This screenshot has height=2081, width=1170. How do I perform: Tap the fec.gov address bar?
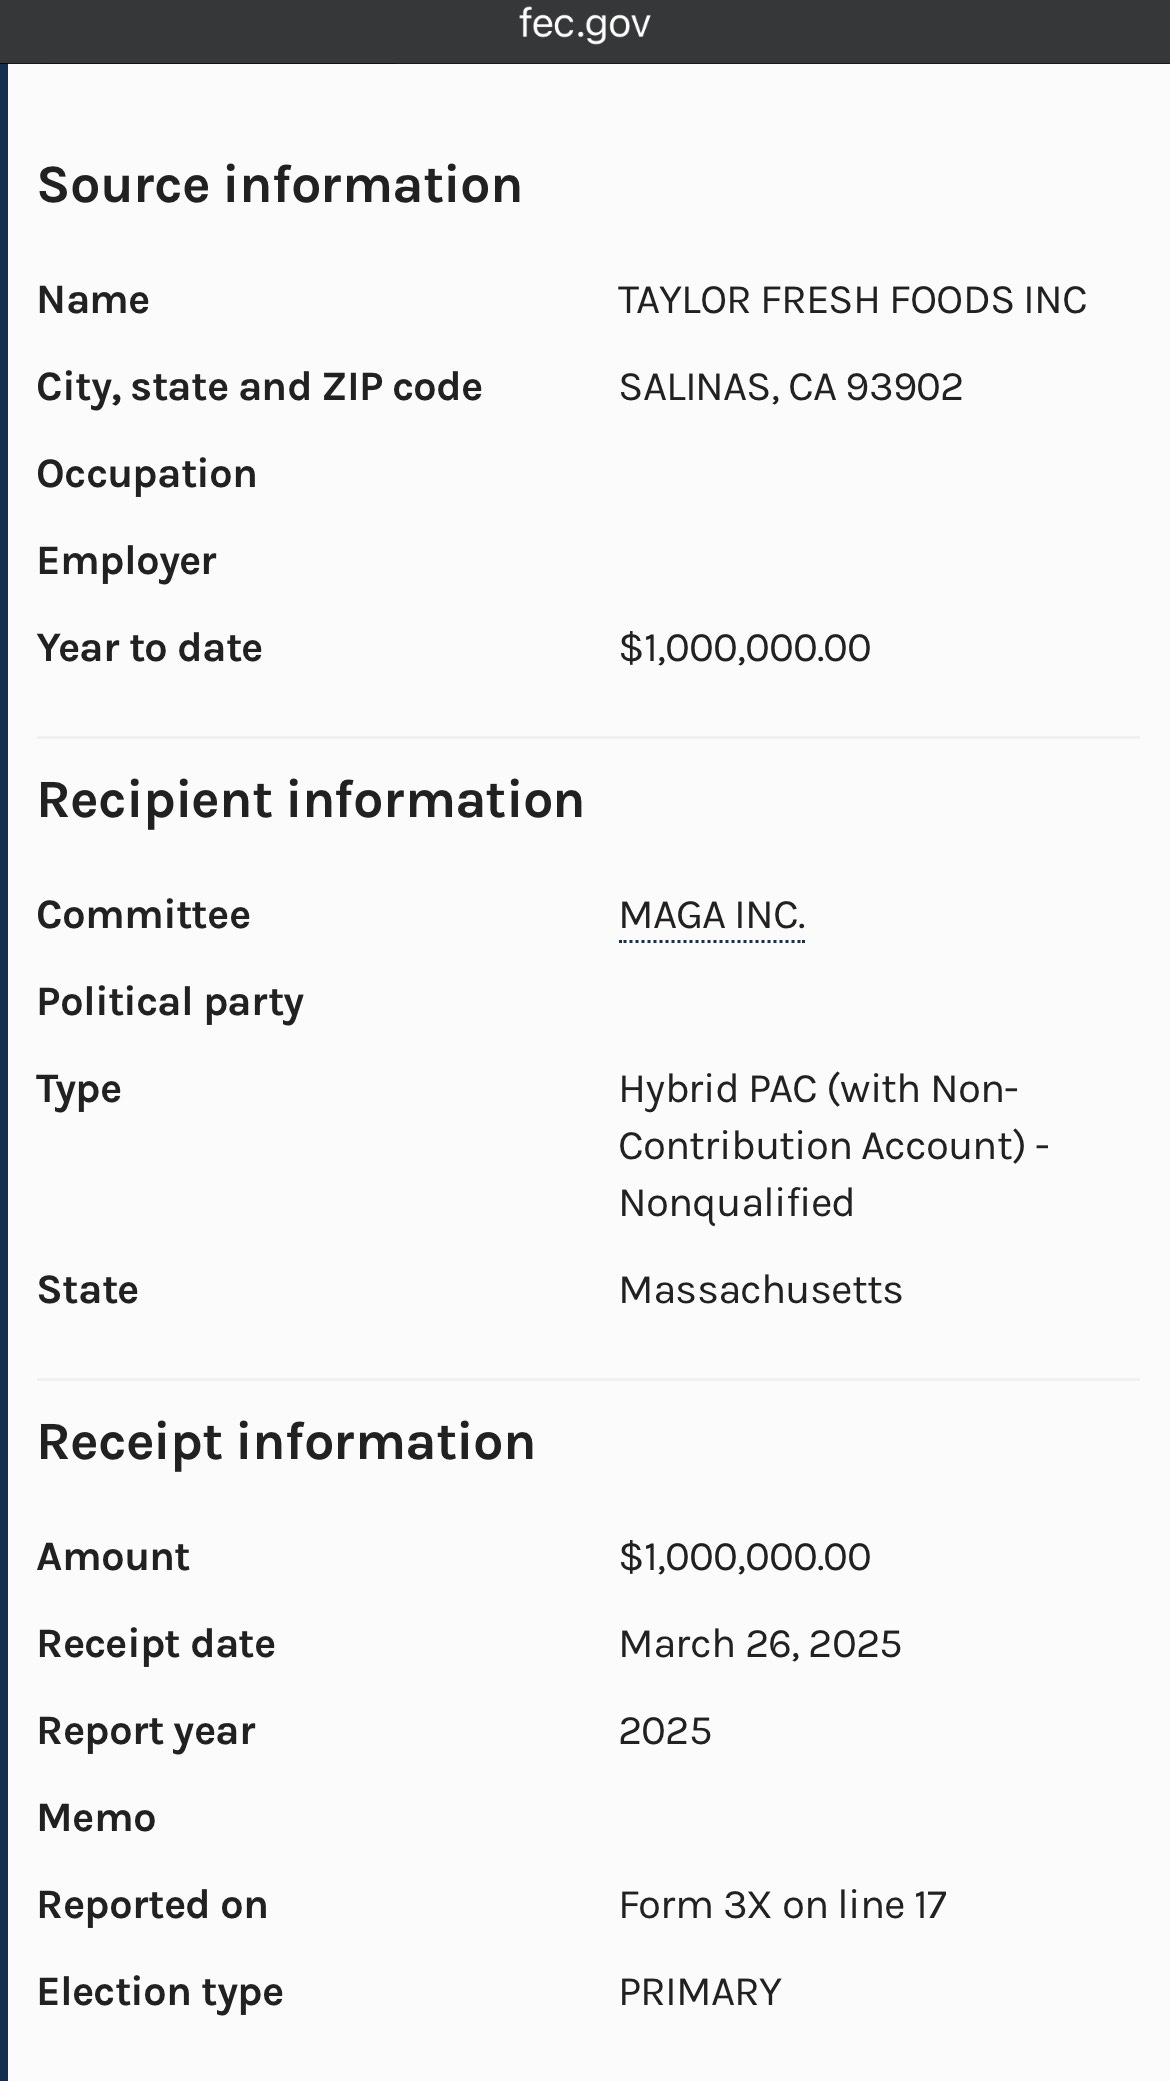point(585,24)
